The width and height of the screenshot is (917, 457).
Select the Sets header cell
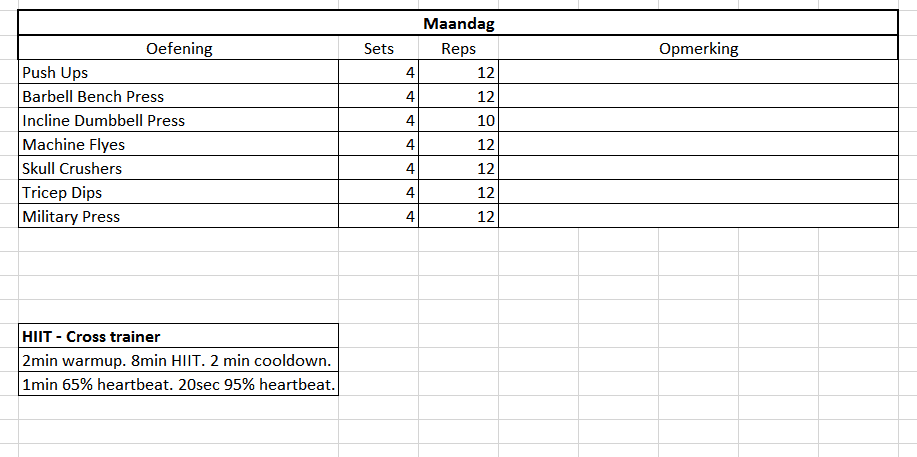(x=379, y=48)
